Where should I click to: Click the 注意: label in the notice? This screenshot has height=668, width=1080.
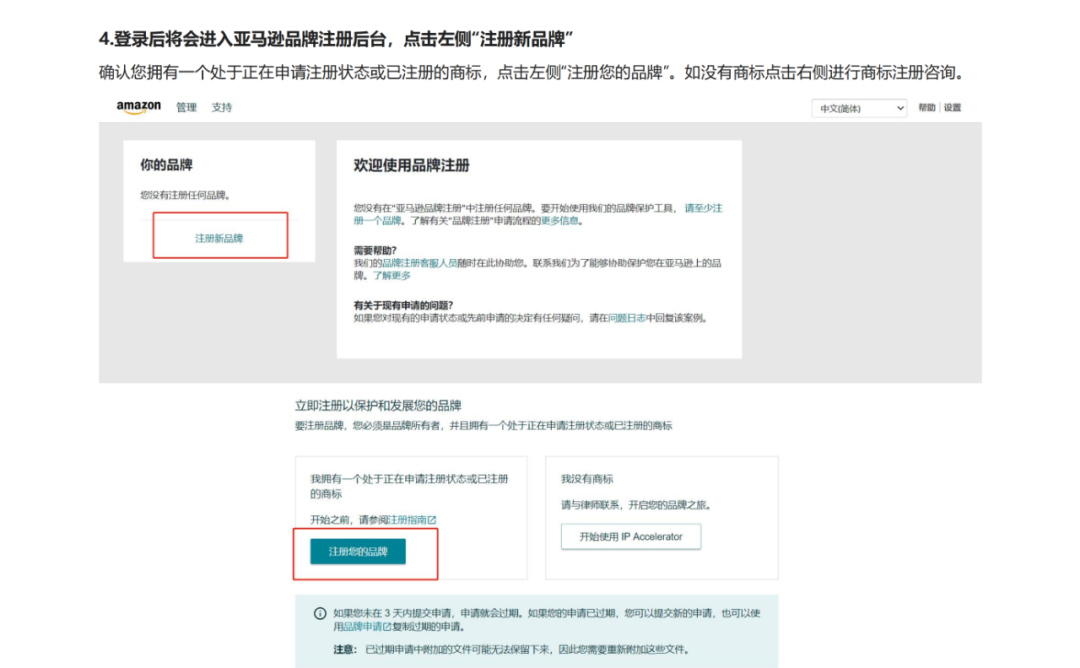[x=344, y=649]
